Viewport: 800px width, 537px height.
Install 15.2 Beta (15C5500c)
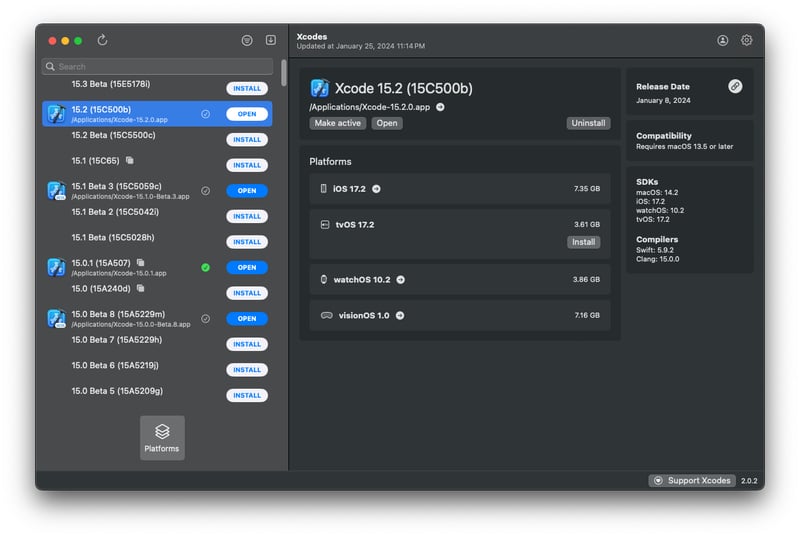[x=247, y=140]
